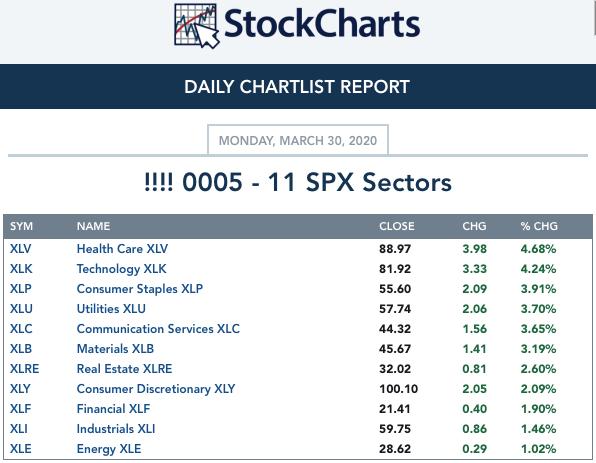Click the % CHG column header
The image size is (596, 463).
pyautogui.click(x=539, y=226)
